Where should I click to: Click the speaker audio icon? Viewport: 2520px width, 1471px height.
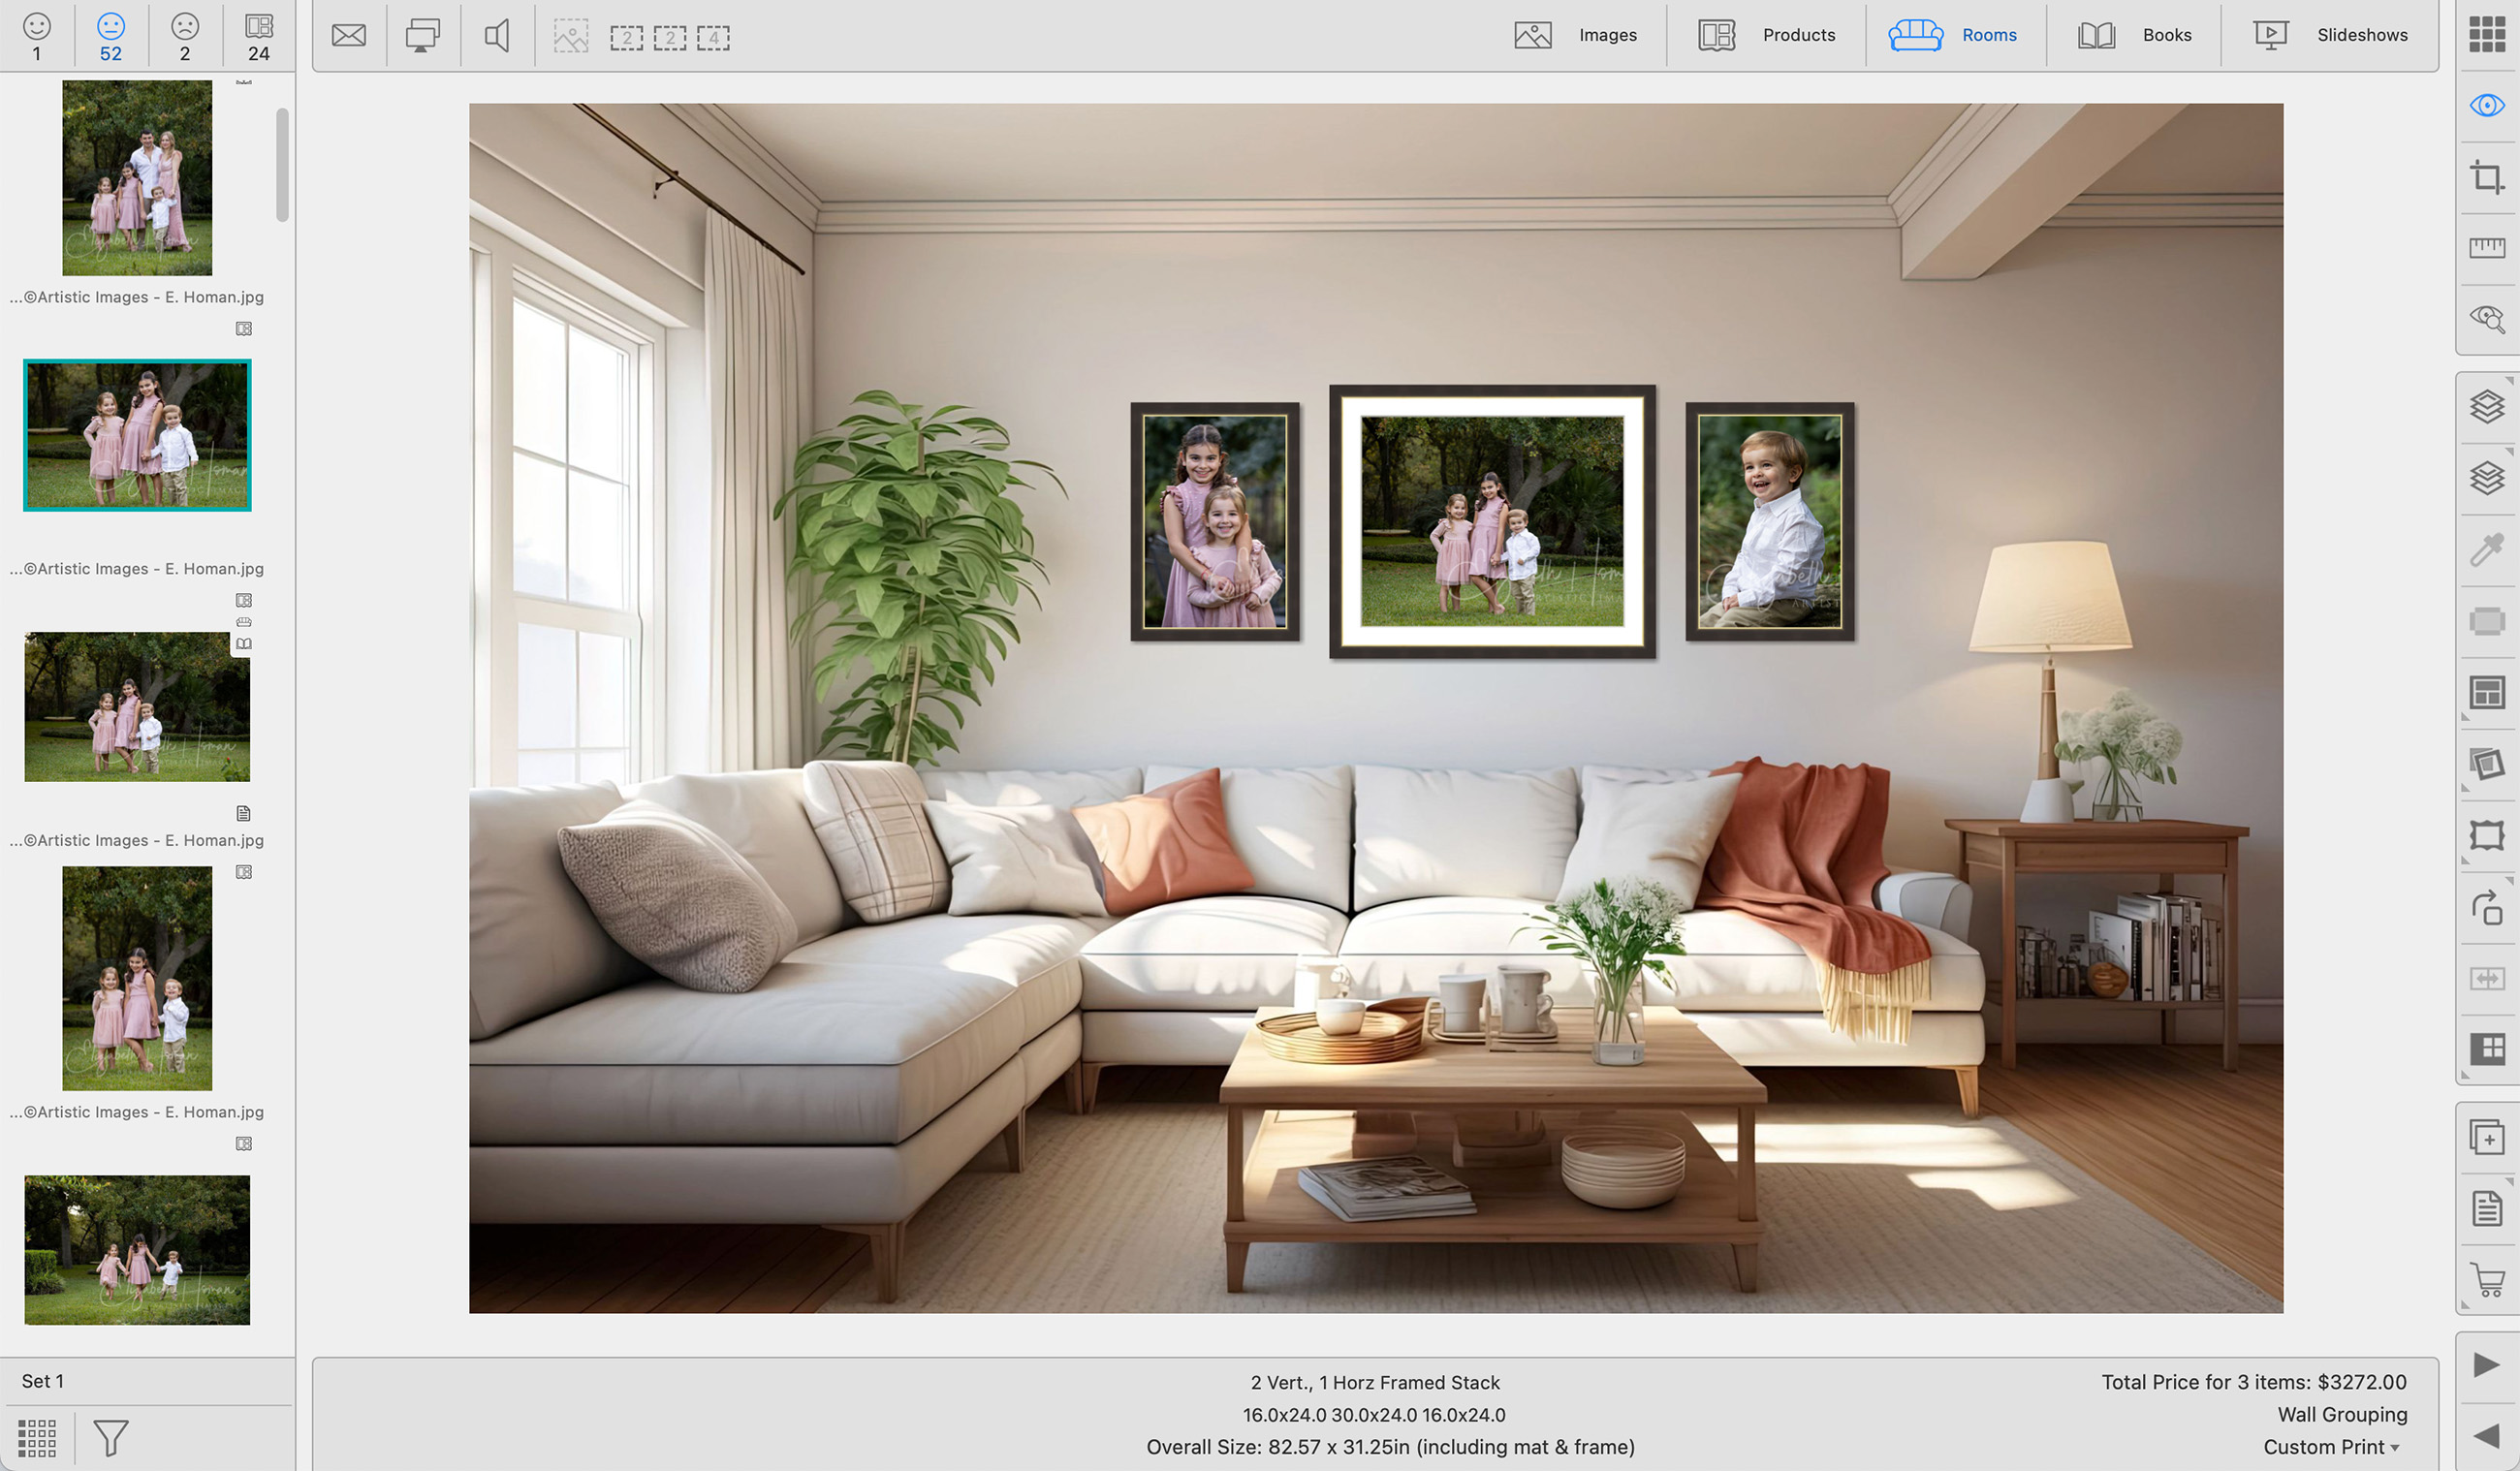(497, 36)
